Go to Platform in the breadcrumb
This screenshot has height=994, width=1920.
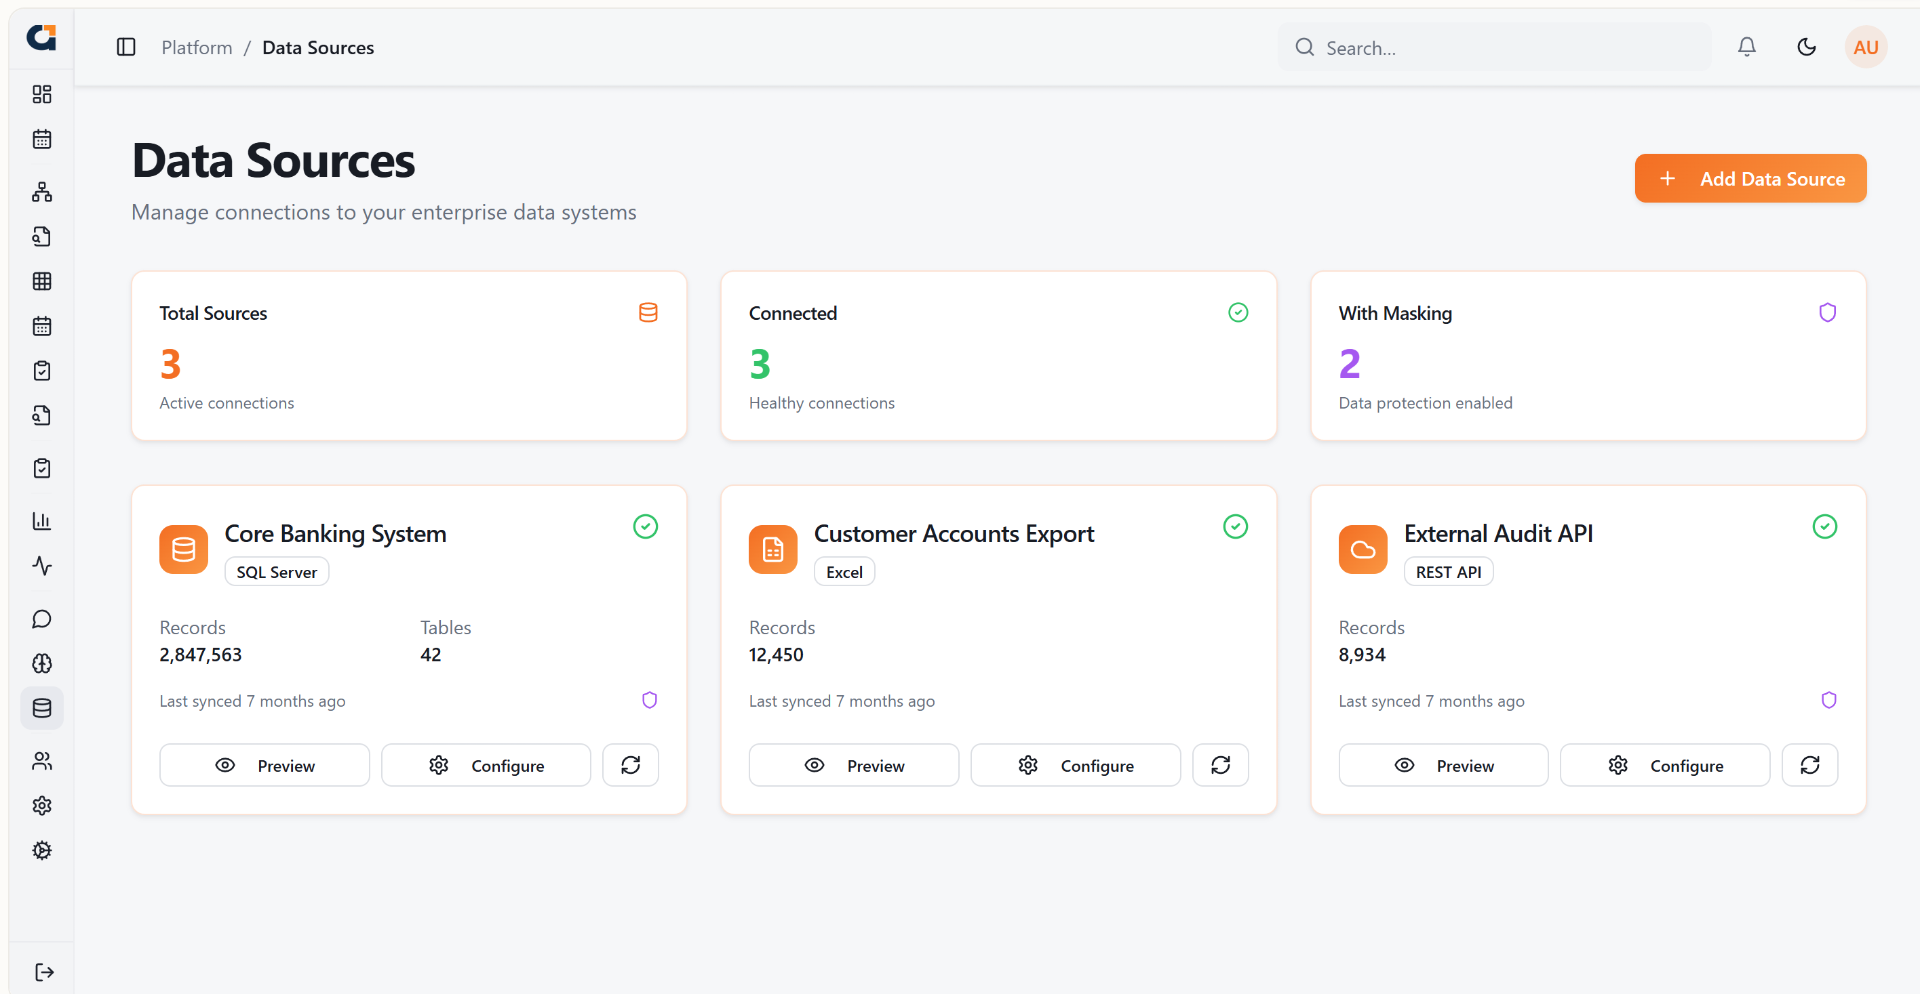click(x=197, y=47)
